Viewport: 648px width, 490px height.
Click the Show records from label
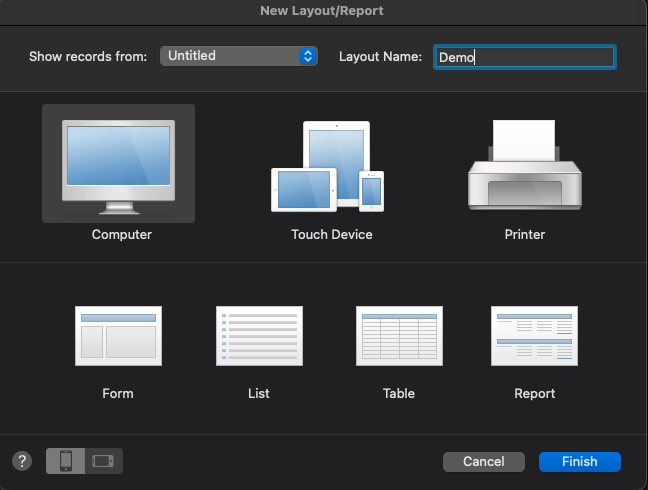pos(88,56)
